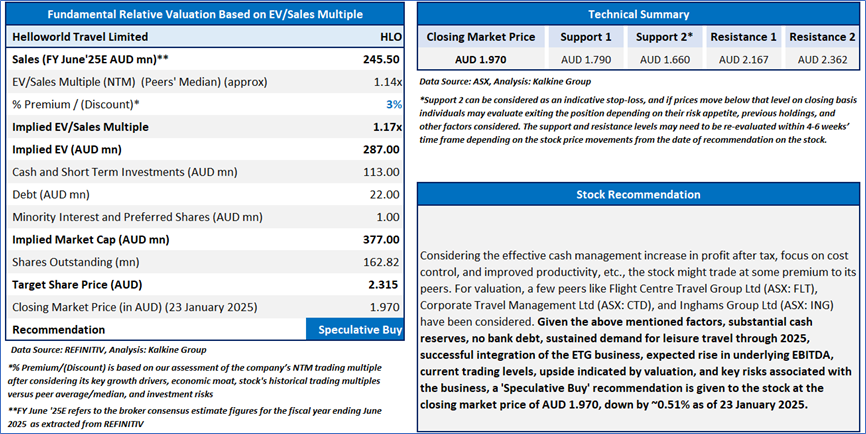
Task: Select the 'Implied EV (AUD mn)' label
Action: [67, 150]
